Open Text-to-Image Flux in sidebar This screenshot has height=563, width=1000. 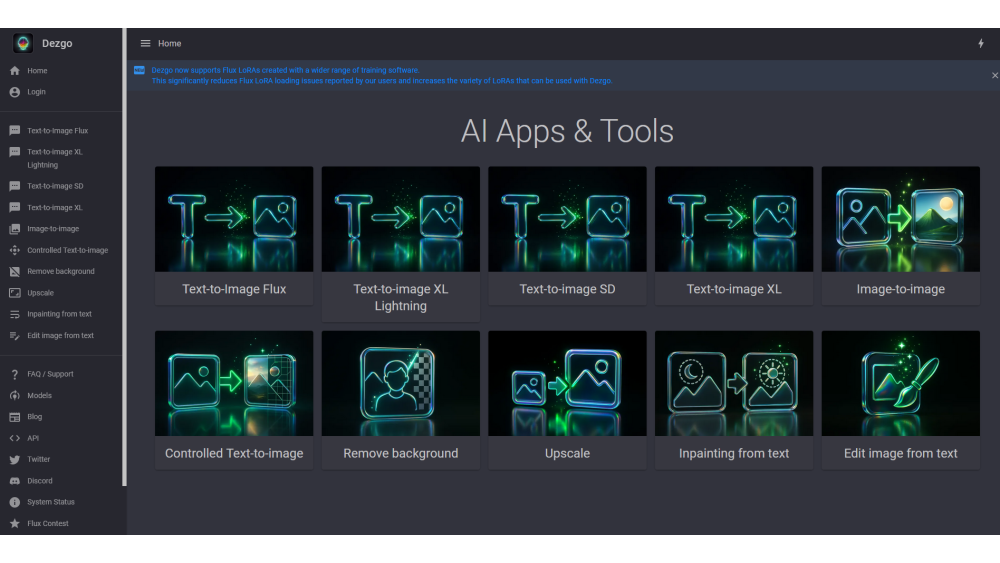[58, 131]
